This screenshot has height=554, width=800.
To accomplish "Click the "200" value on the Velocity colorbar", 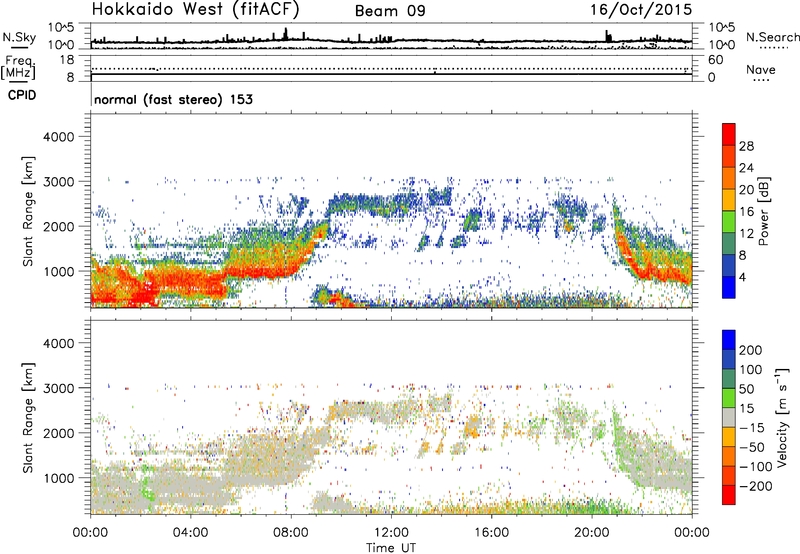I will click(x=751, y=350).
